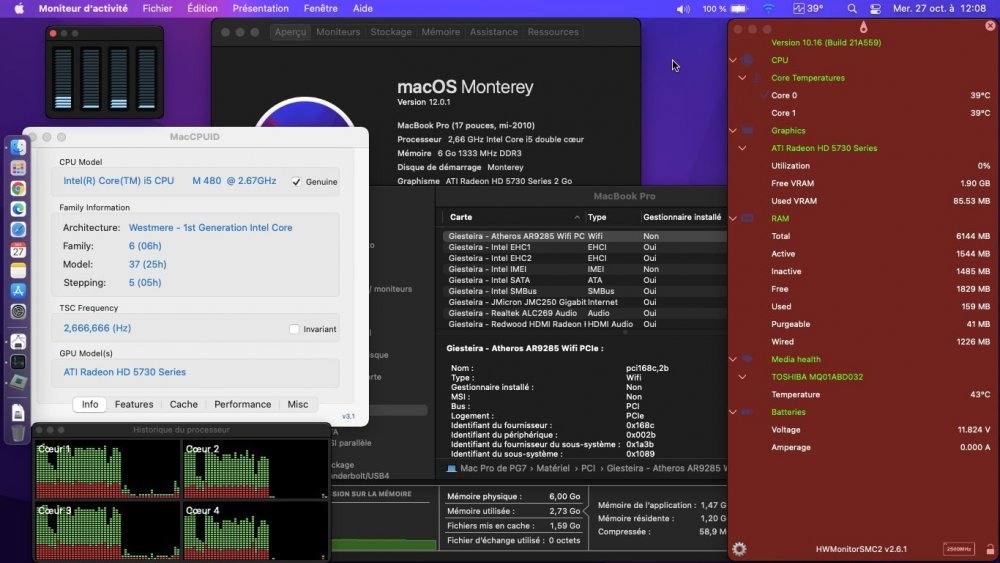1000x563 pixels.
Task: Select Info tab in MacCPUID
Action: pos(90,404)
